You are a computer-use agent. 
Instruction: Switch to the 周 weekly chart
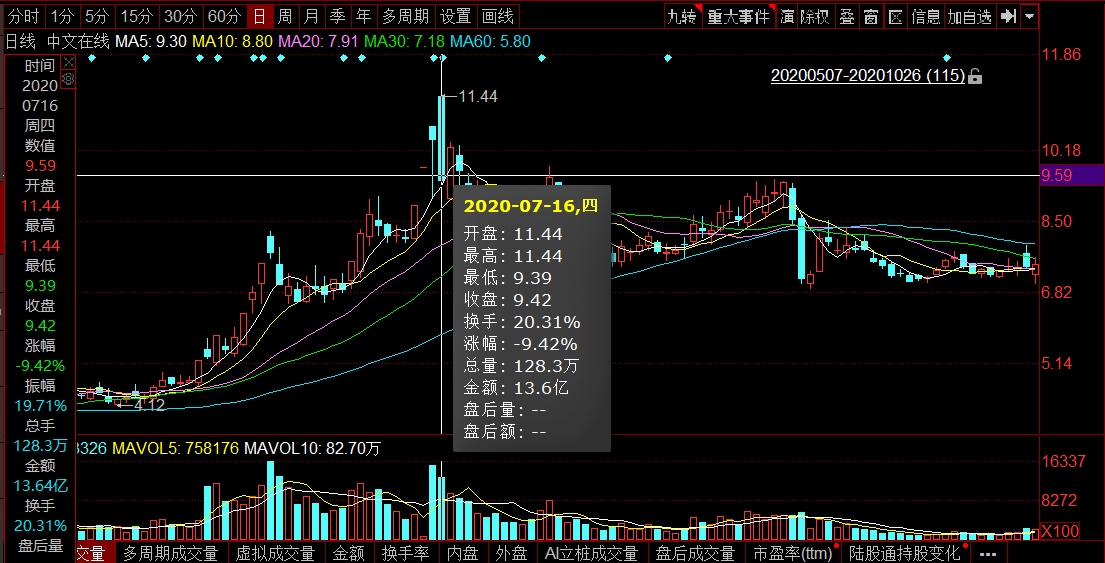[285, 16]
